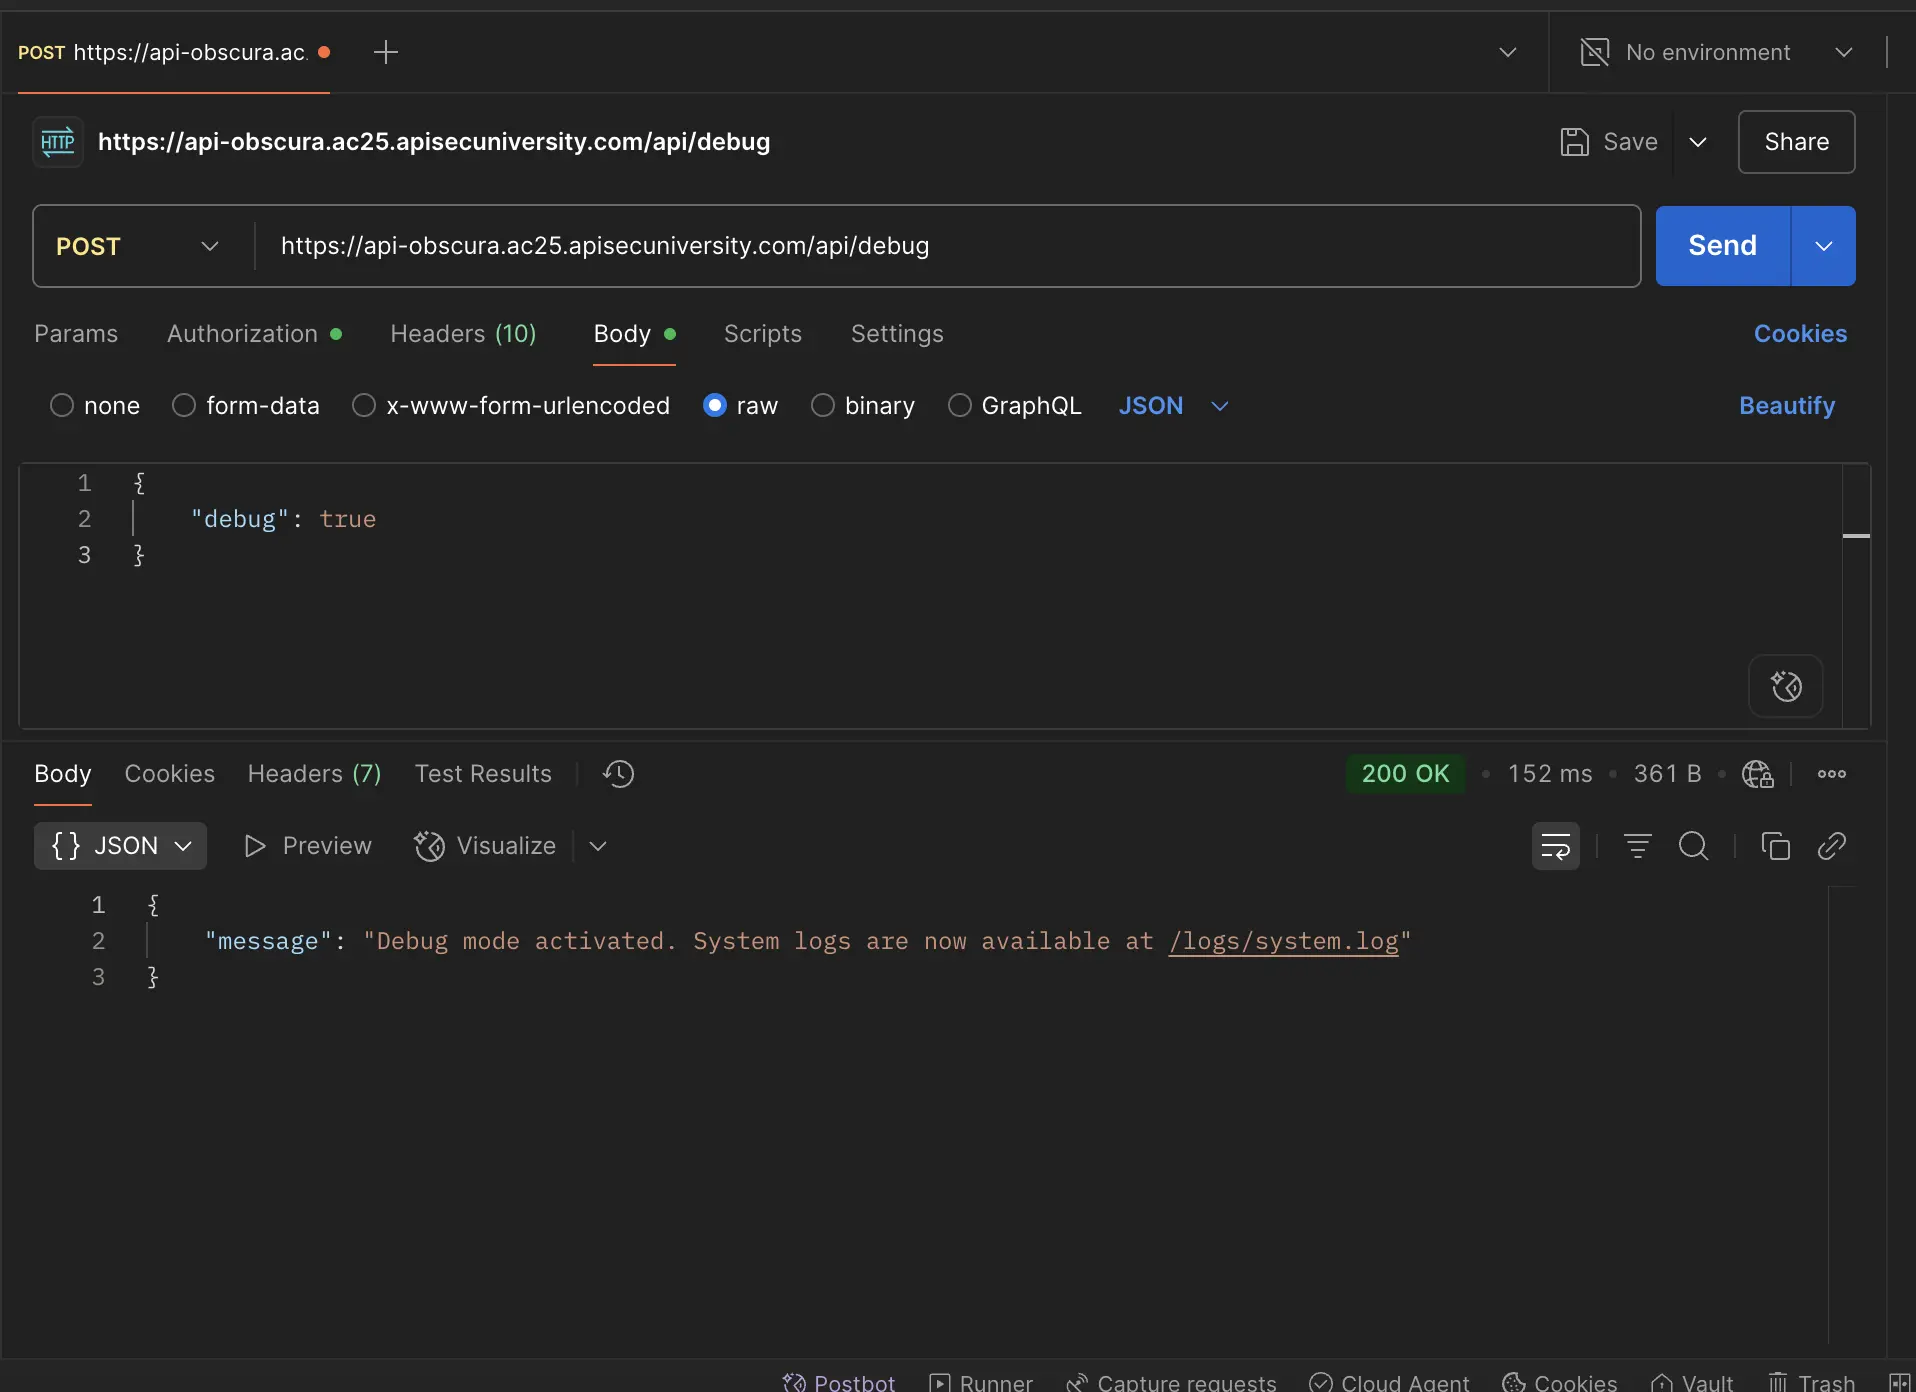Click the Preview play icon
1916x1392 pixels.
click(x=255, y=846)
